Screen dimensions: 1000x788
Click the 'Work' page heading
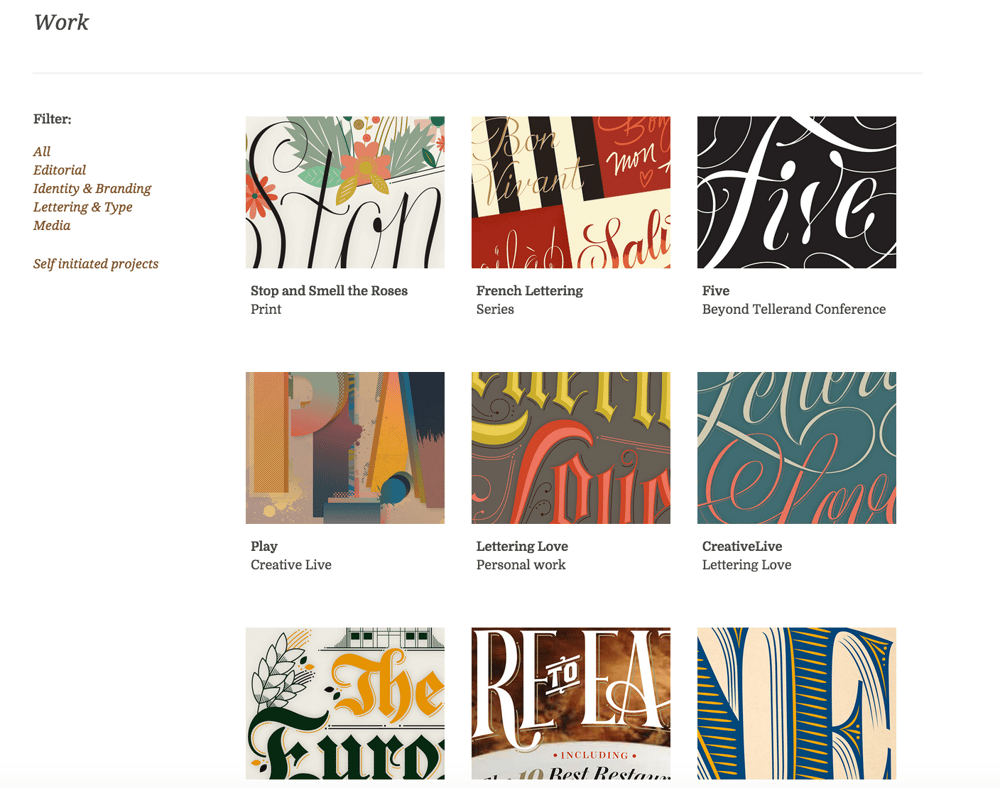pos(61,22)
